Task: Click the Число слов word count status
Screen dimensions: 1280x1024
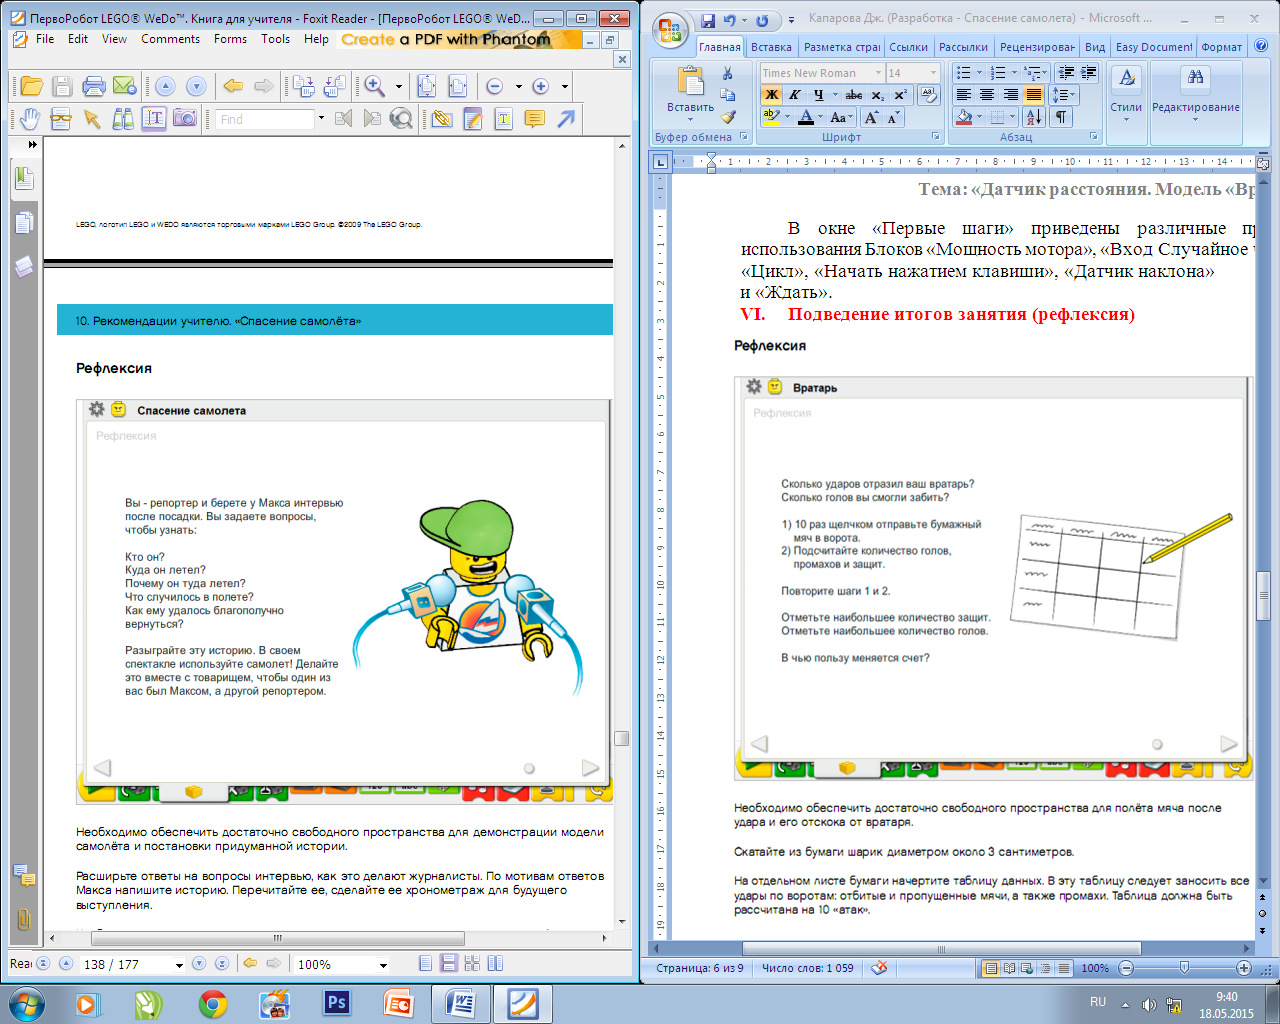Action: [x=807, y=968]
